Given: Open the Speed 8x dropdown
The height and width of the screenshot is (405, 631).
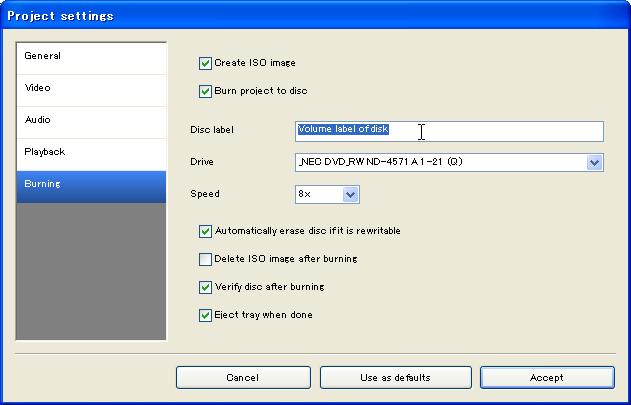Looking at the screenshot, I should [350, 194].
